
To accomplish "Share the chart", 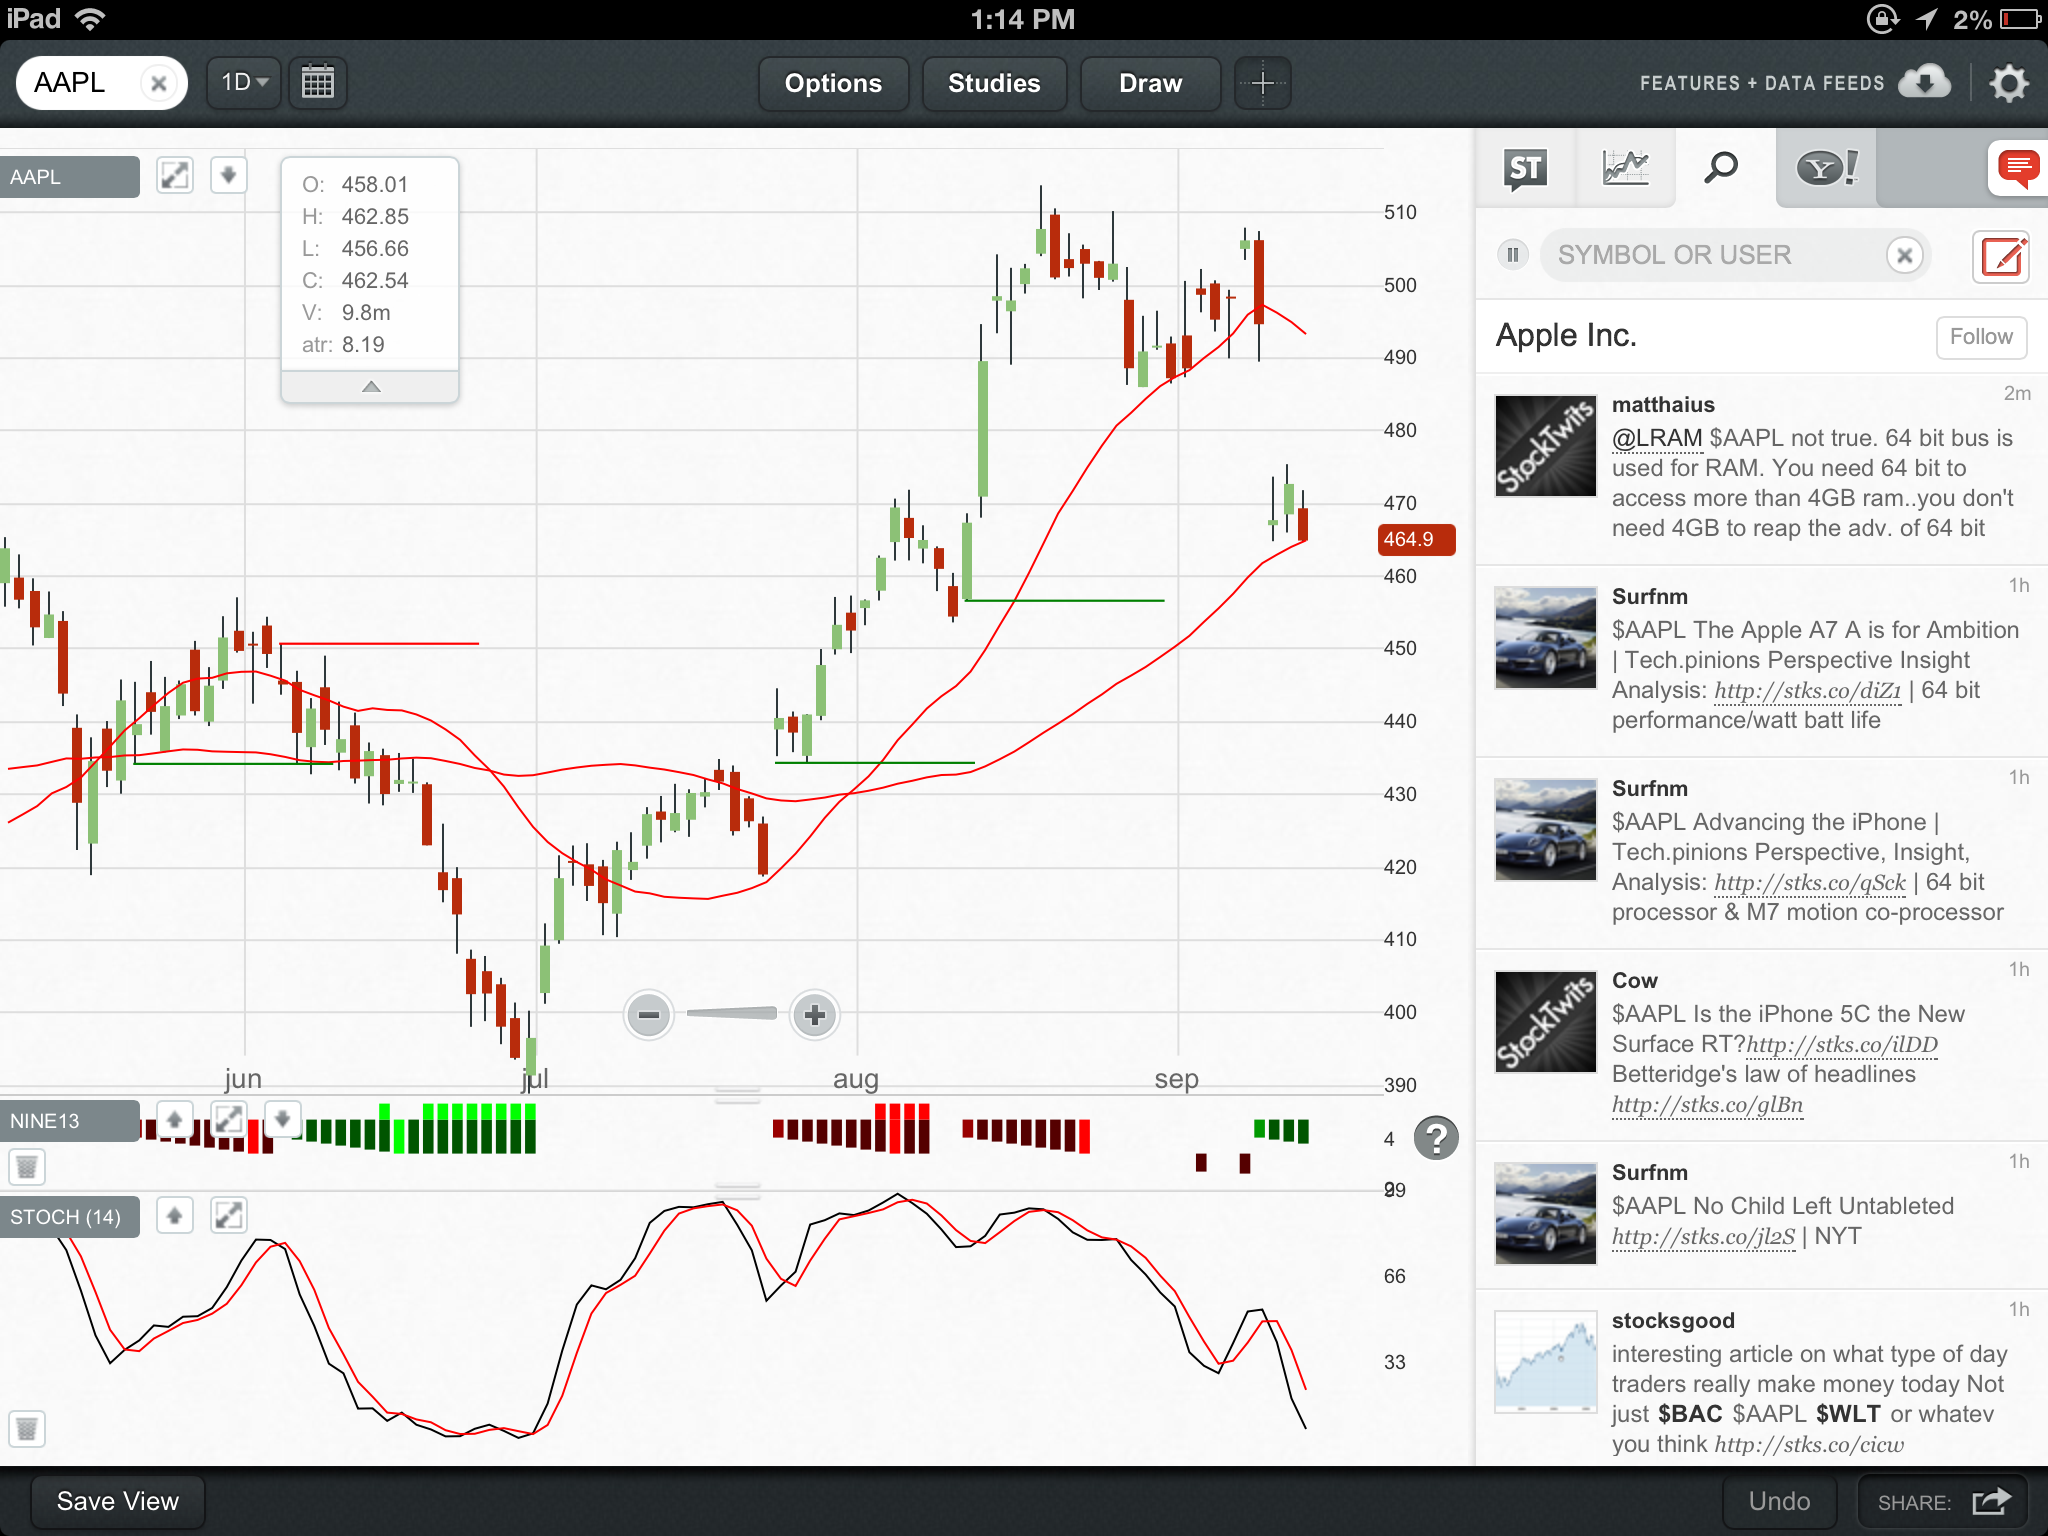I will (x=1942, y=1502).
